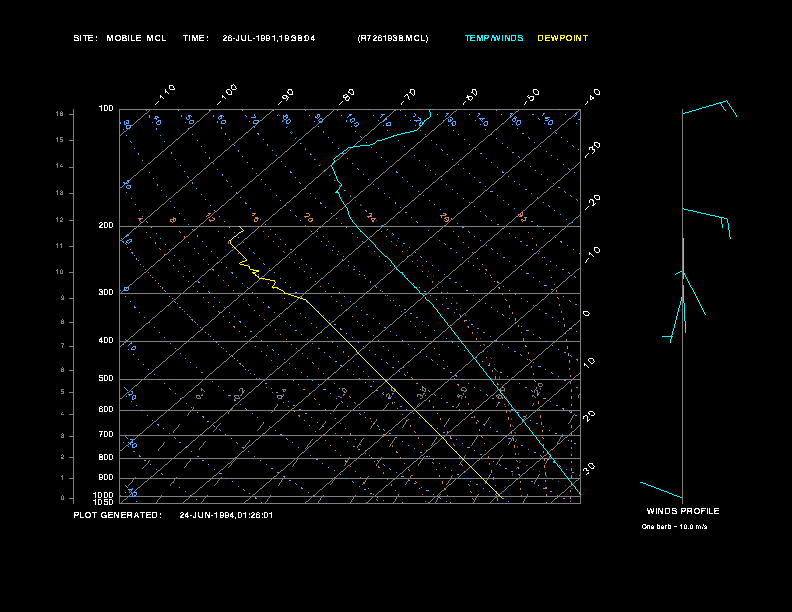Click the '.MCL' file name in parentheses
This screenshot has height=612, width=792.
(393, 38)
